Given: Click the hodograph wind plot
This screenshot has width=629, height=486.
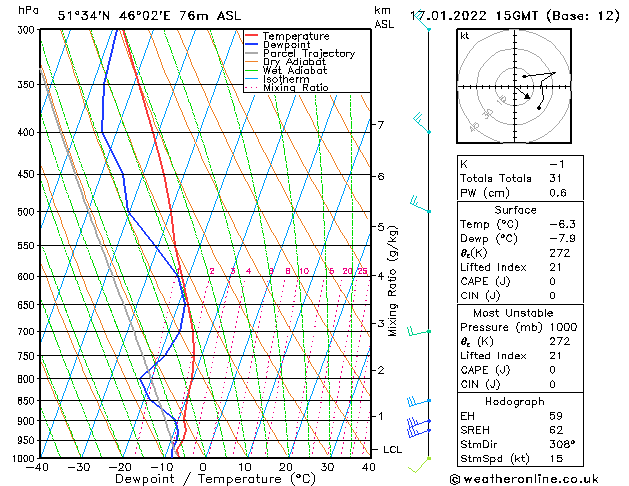Looking at the screenshot, I should point(514,86).
